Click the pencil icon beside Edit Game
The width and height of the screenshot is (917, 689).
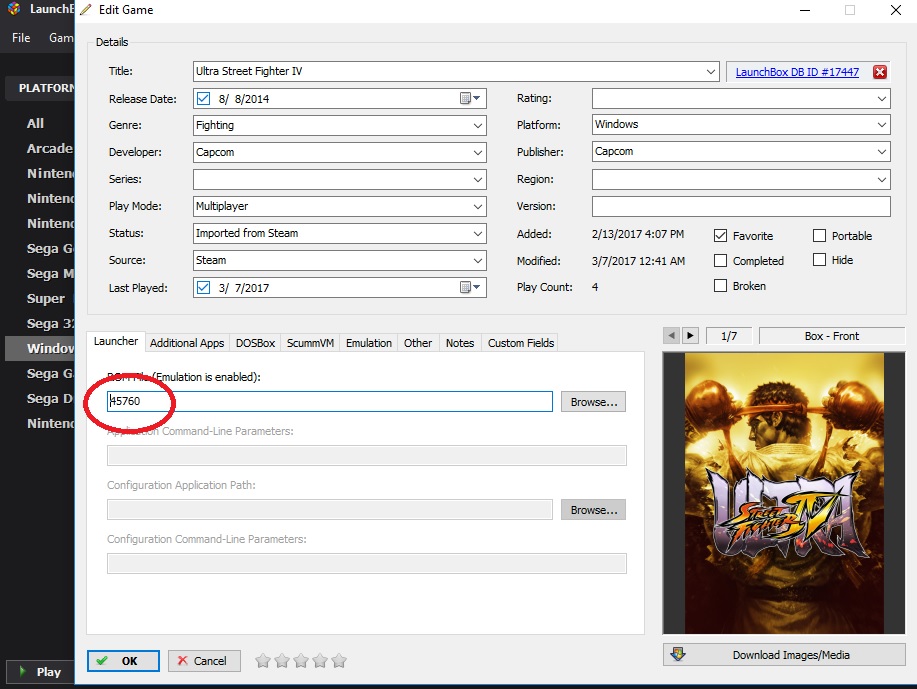(x=86, y=9)
